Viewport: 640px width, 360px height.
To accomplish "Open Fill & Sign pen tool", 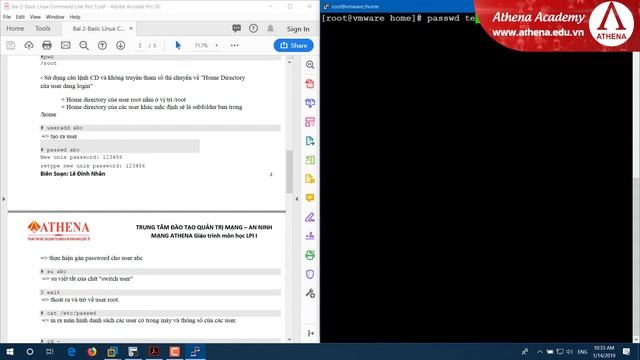I will 310,217.
